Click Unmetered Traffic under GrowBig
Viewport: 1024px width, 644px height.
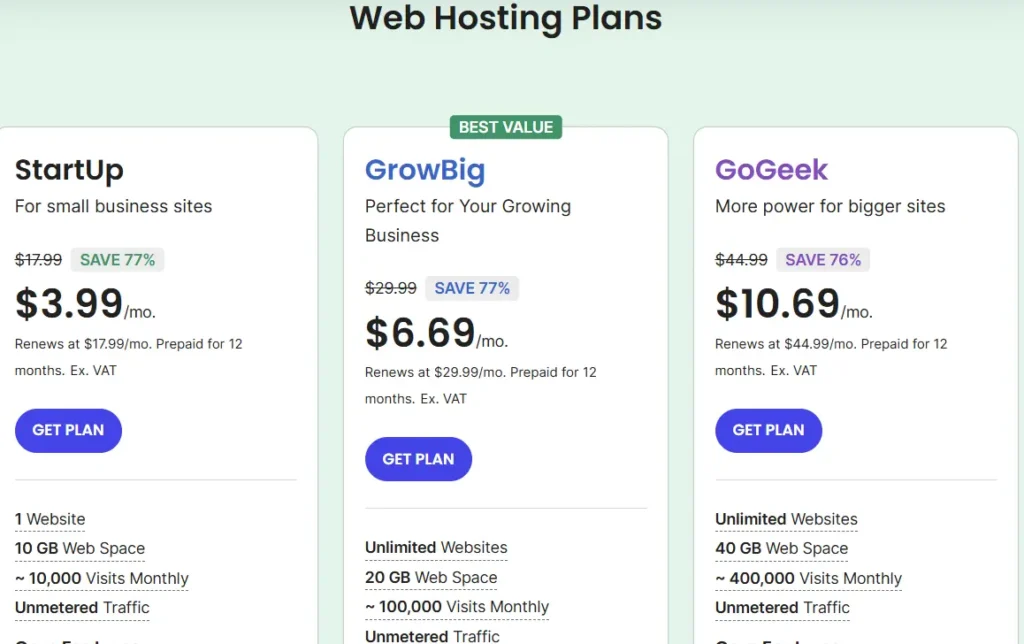pos(432,635)
